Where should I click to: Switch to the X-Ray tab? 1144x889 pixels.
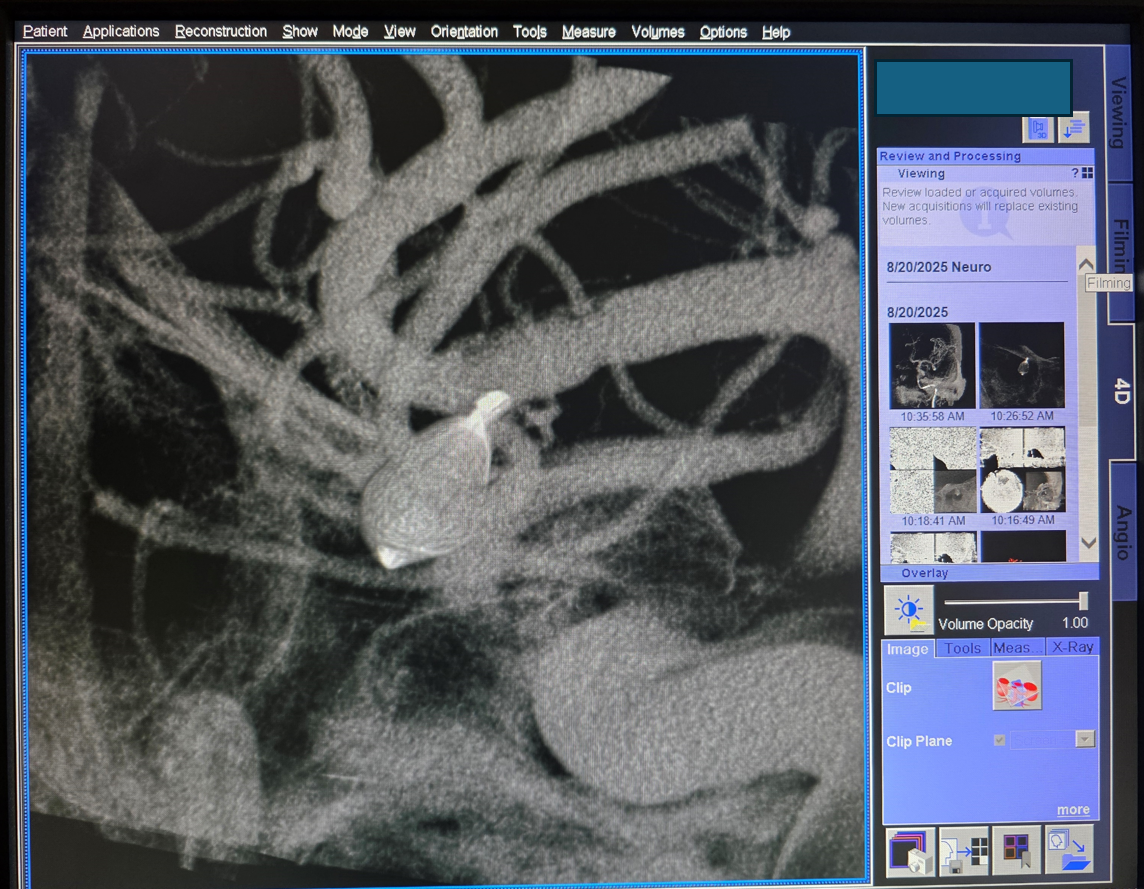point(1072,648)
